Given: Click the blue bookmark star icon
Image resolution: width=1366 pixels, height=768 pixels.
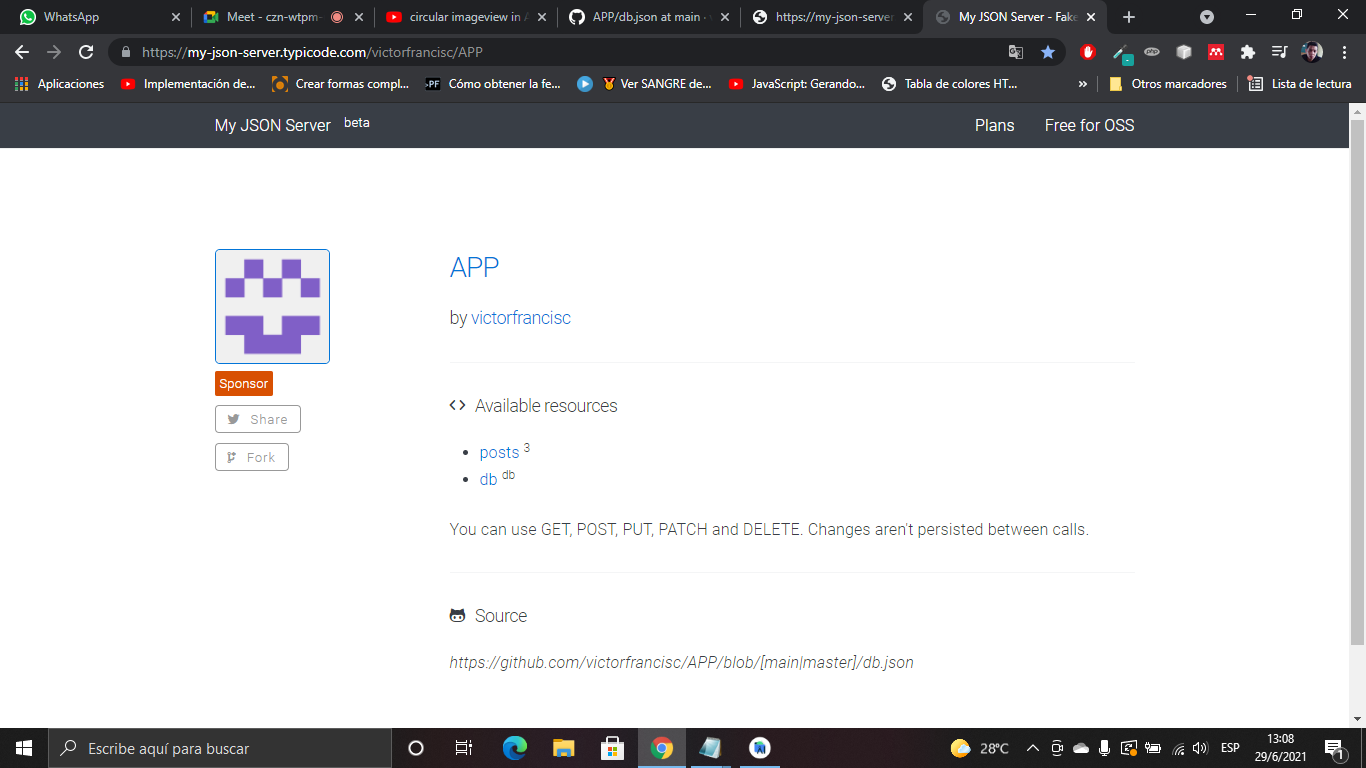Looking at the screenshot, I should point(1048,52).
